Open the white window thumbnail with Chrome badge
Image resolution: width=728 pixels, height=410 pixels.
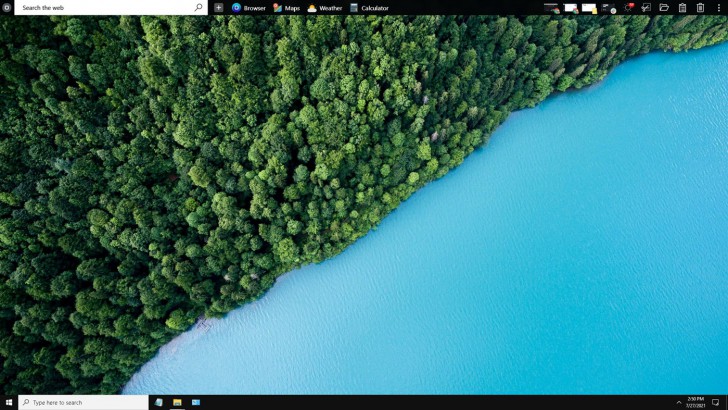(571, 8)
